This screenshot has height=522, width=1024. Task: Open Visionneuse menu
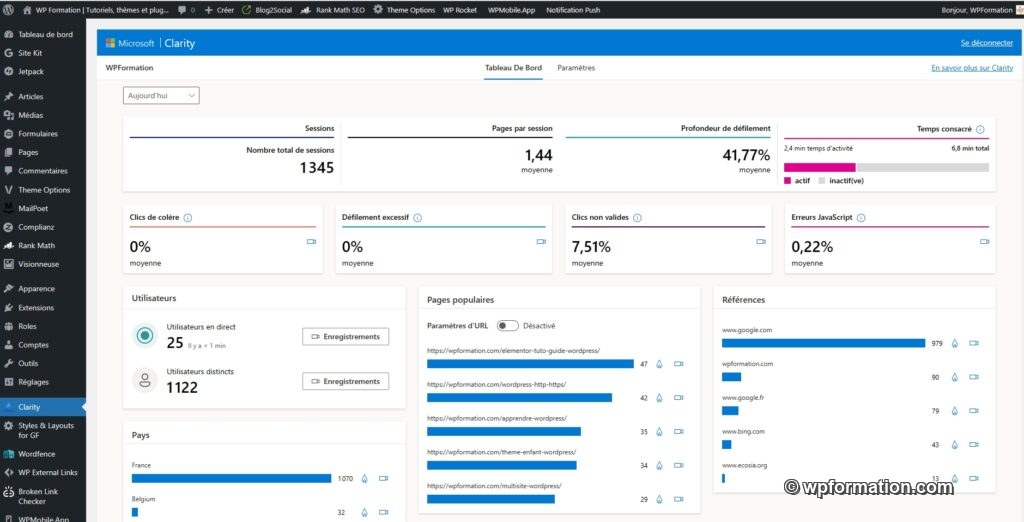coord(42,265)
